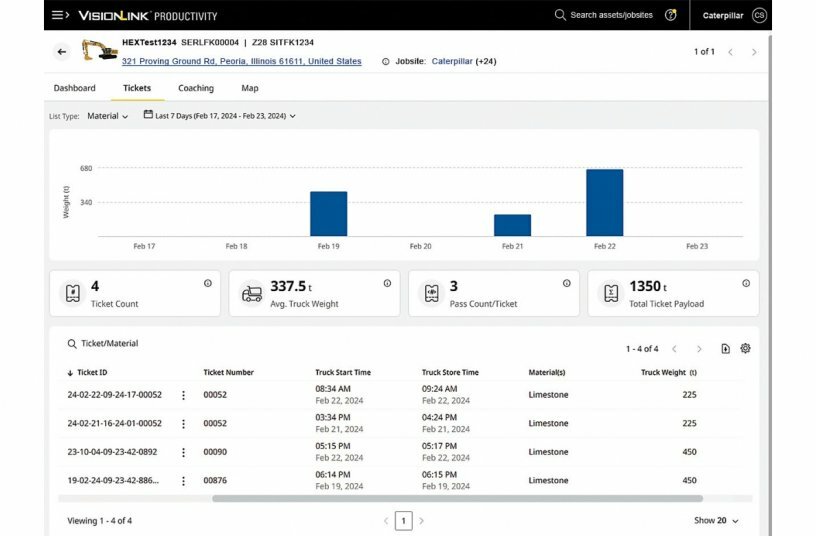Open the help question mark icon
Viewport: 816px width, 536px height.
point(670,15)
